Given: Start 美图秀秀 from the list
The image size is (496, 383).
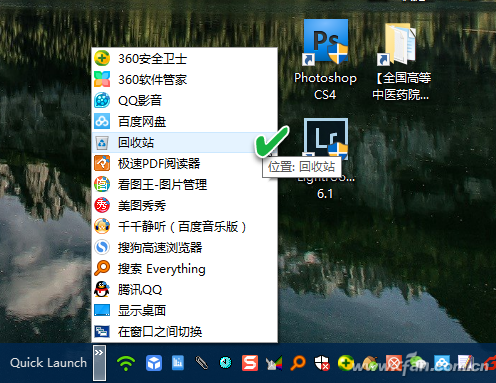Looking at the screenshot, I should point(184,206).
